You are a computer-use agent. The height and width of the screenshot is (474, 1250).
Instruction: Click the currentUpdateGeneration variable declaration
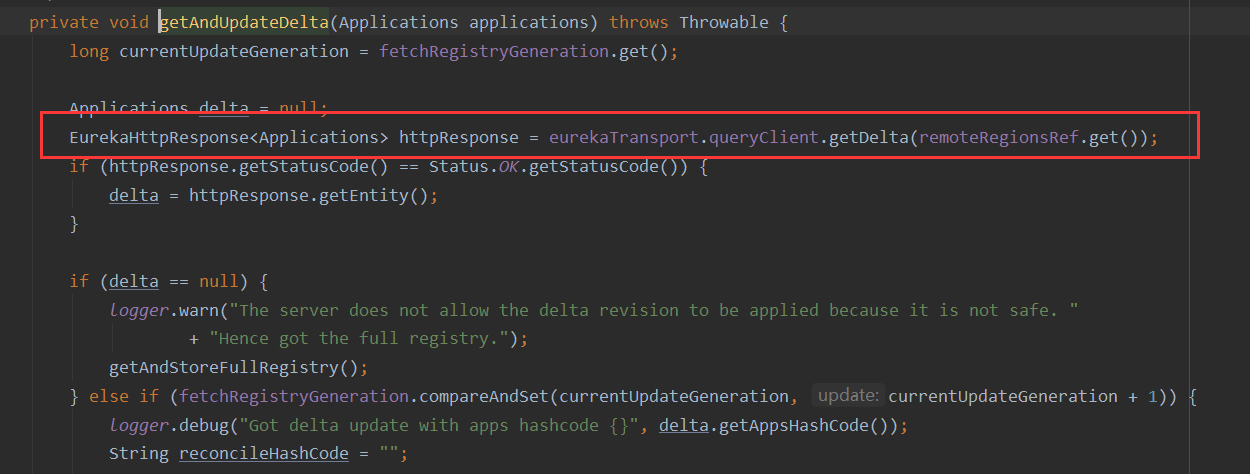tap(234, 51)
